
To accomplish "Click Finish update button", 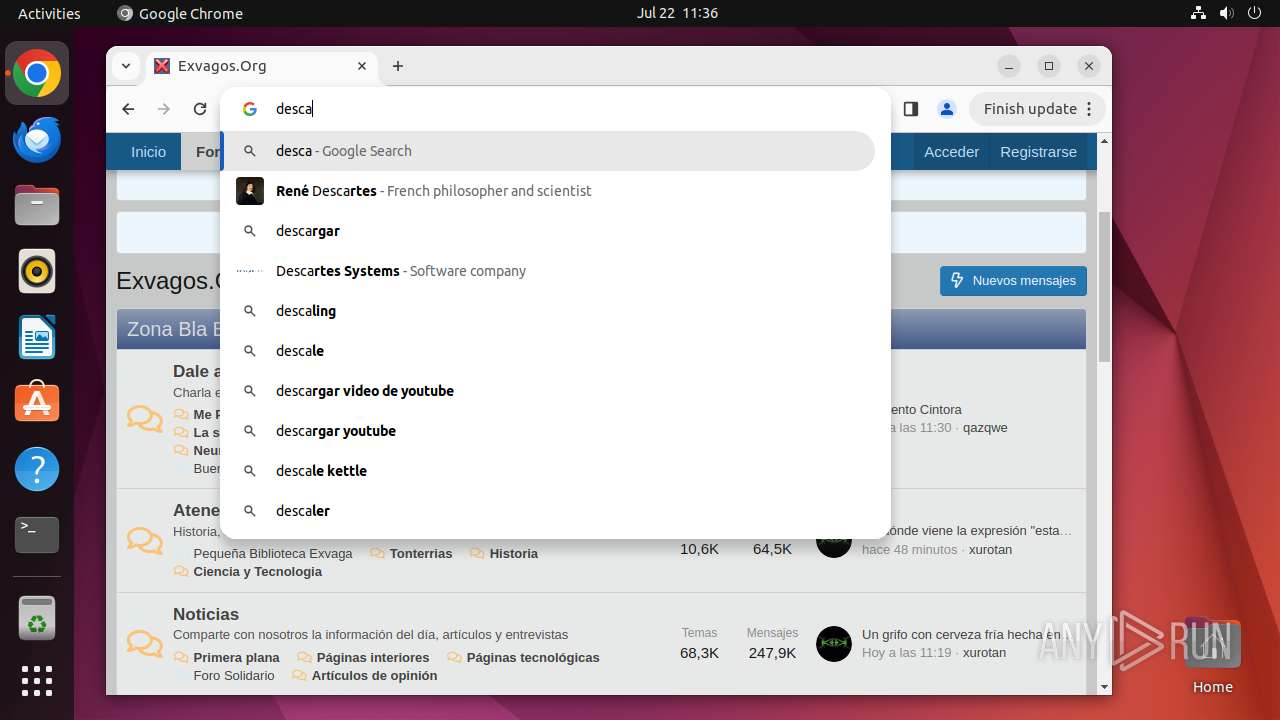I will point(1037,109).
